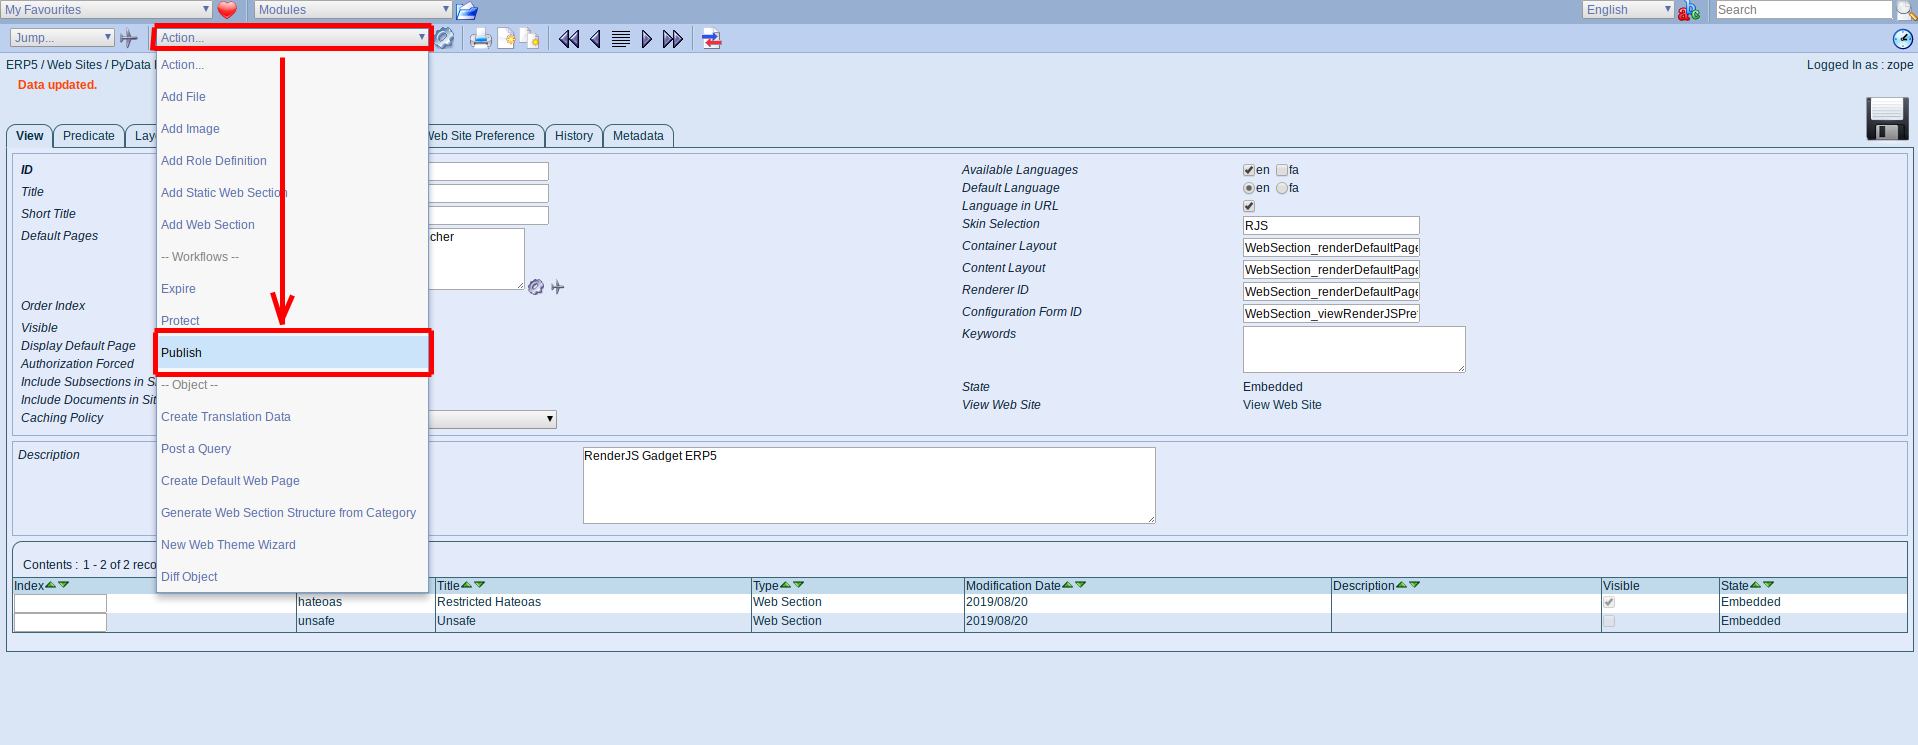
Task: Click the gear icon beside the Action dropdown
Action: click(x=444, y=38)
